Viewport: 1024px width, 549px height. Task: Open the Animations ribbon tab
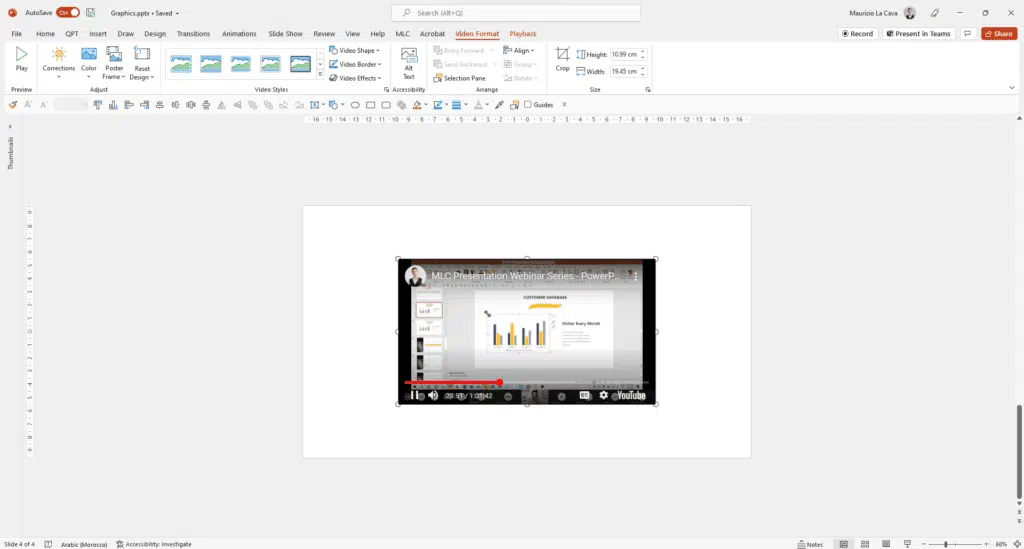coord(239,34)
